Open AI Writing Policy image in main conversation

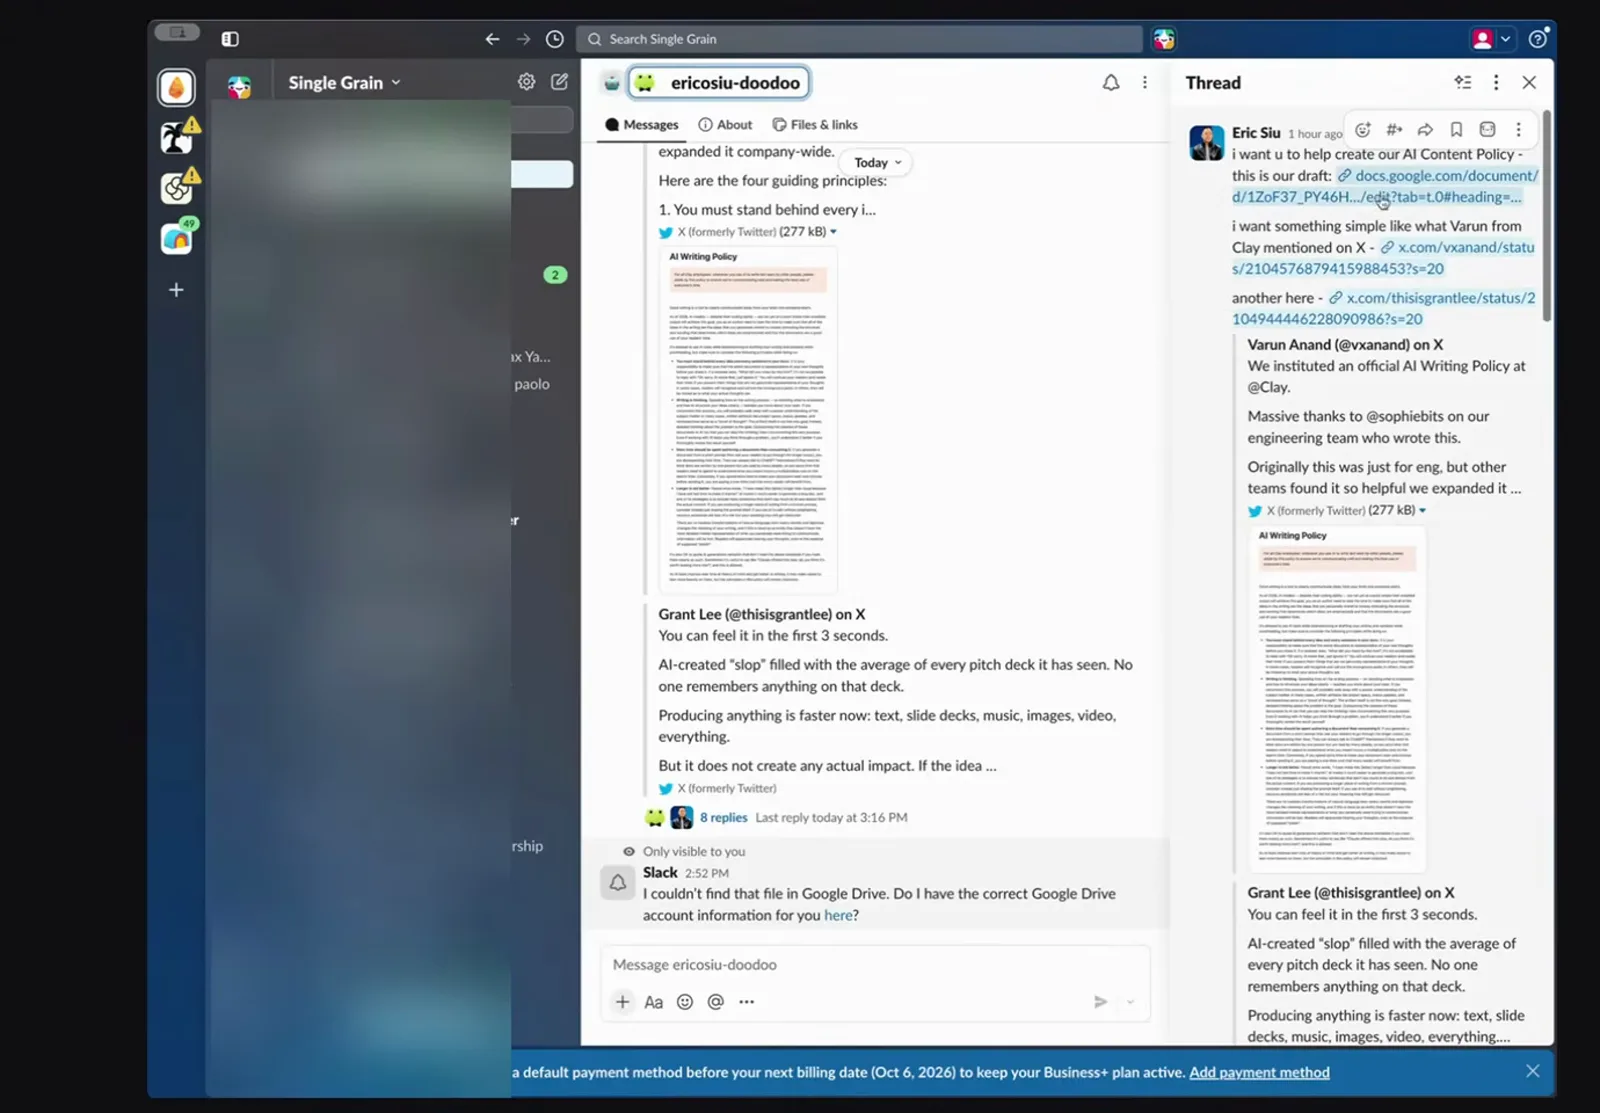point(748,419)
